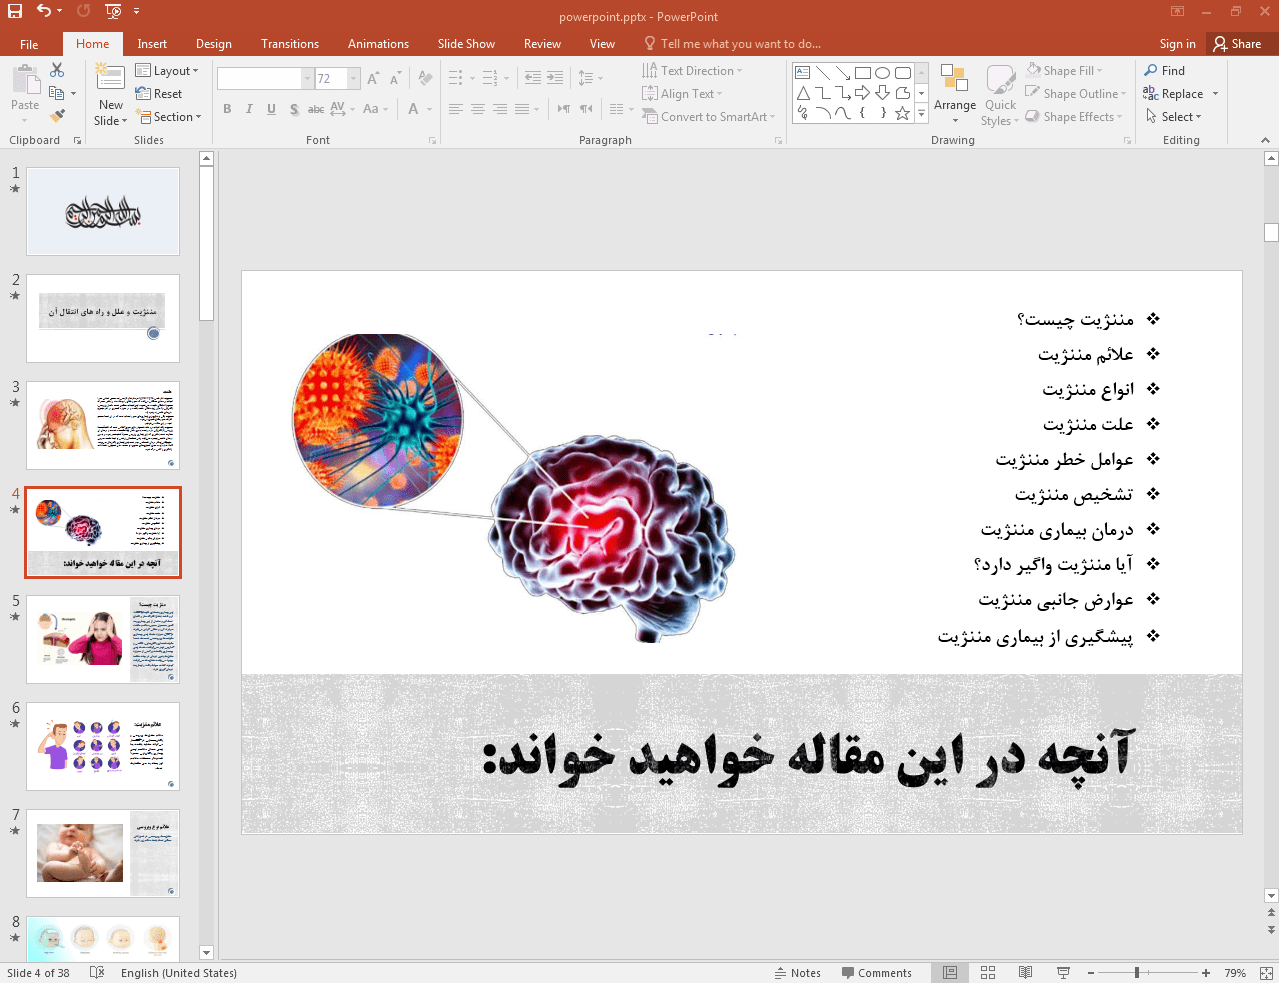1279x983 pixels.
Task: Click Start From Beginning presentation icon
Action: (113, 11)
